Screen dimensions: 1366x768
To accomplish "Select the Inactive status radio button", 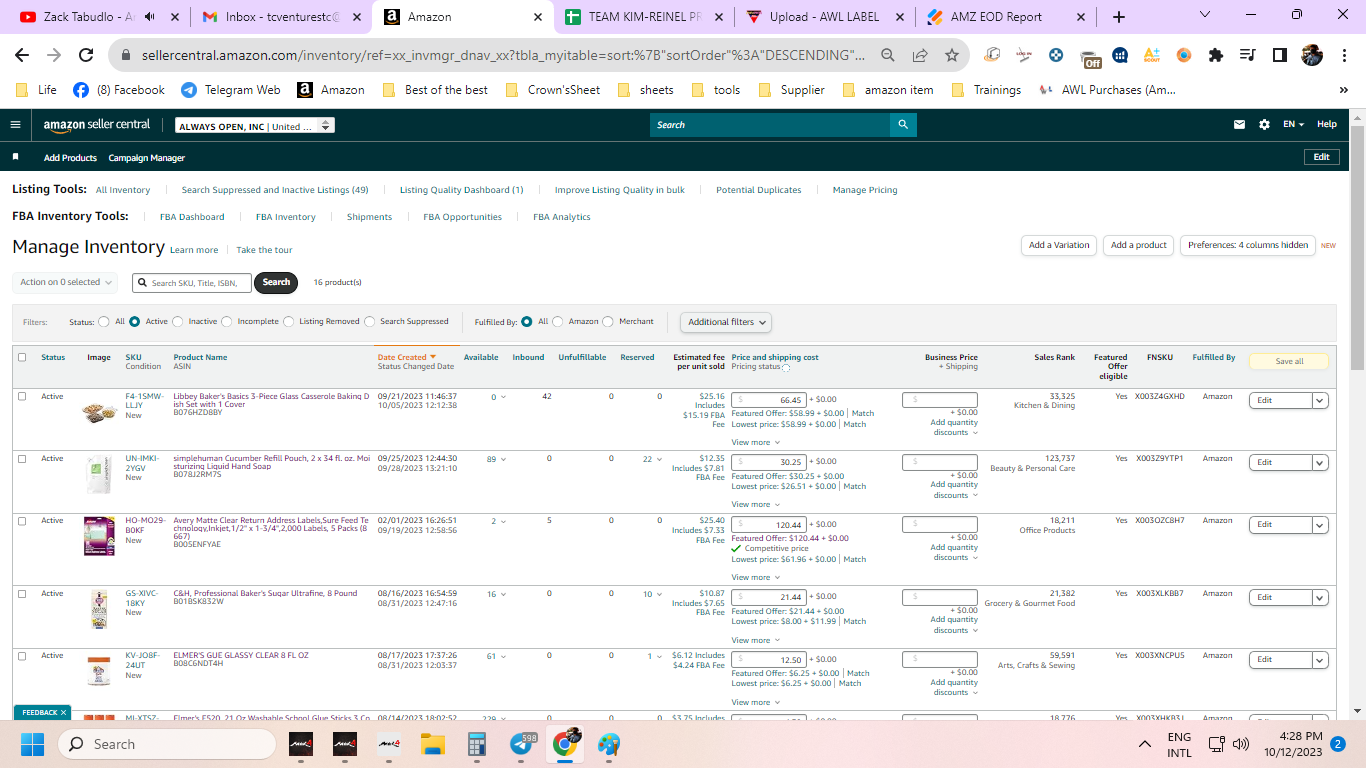I will tap(178, 321).
